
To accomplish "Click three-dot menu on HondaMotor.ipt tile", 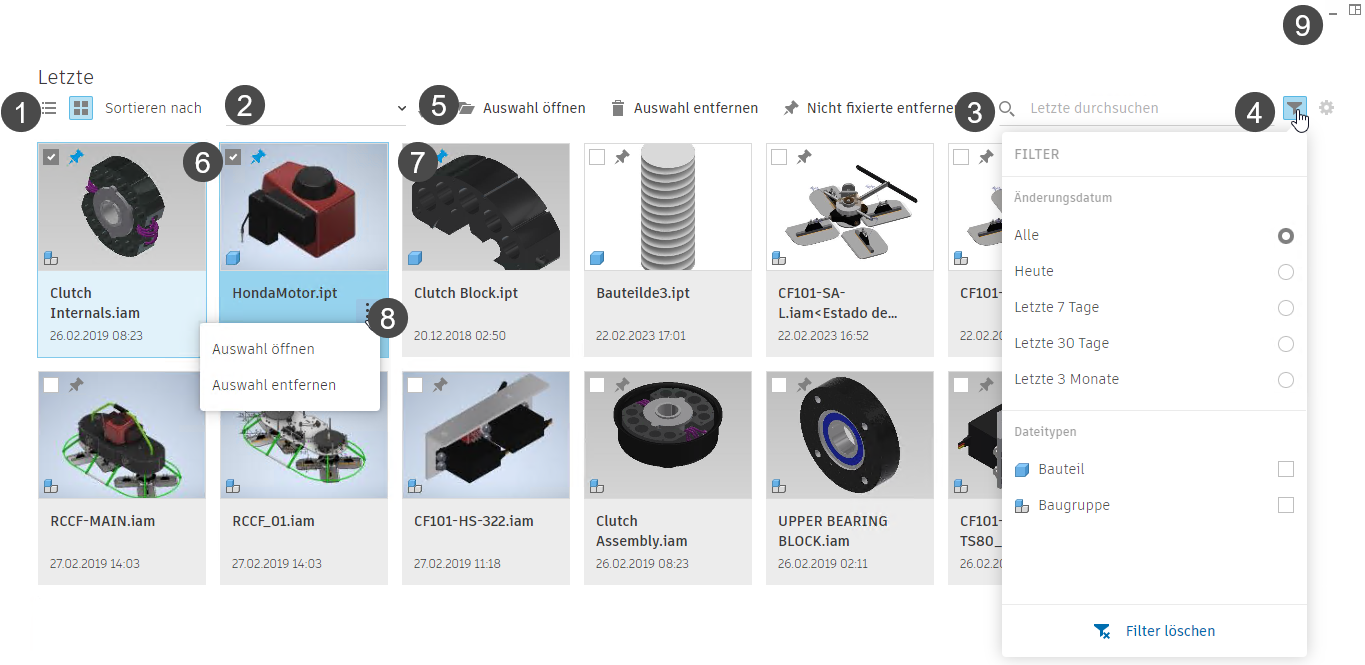I will click(x=368, y=314).
